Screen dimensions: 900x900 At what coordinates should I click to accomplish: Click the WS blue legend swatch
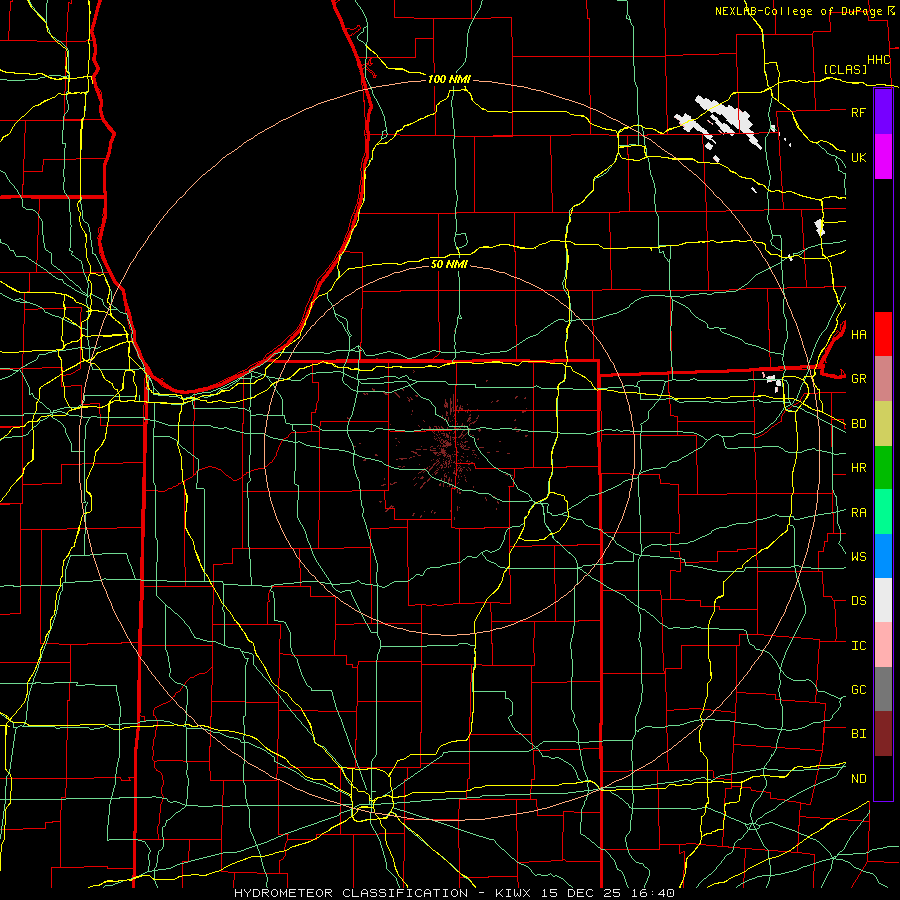tap(883, 556)
